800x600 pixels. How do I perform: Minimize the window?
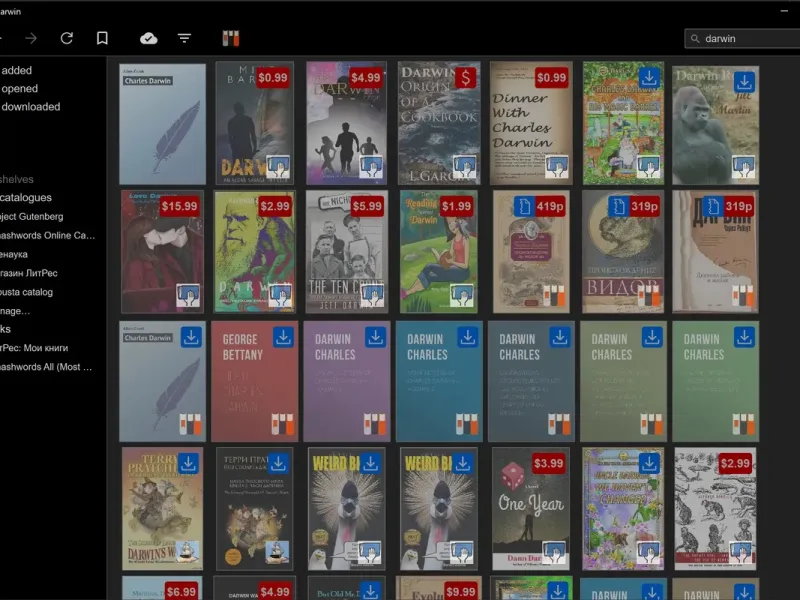point(784,11)
